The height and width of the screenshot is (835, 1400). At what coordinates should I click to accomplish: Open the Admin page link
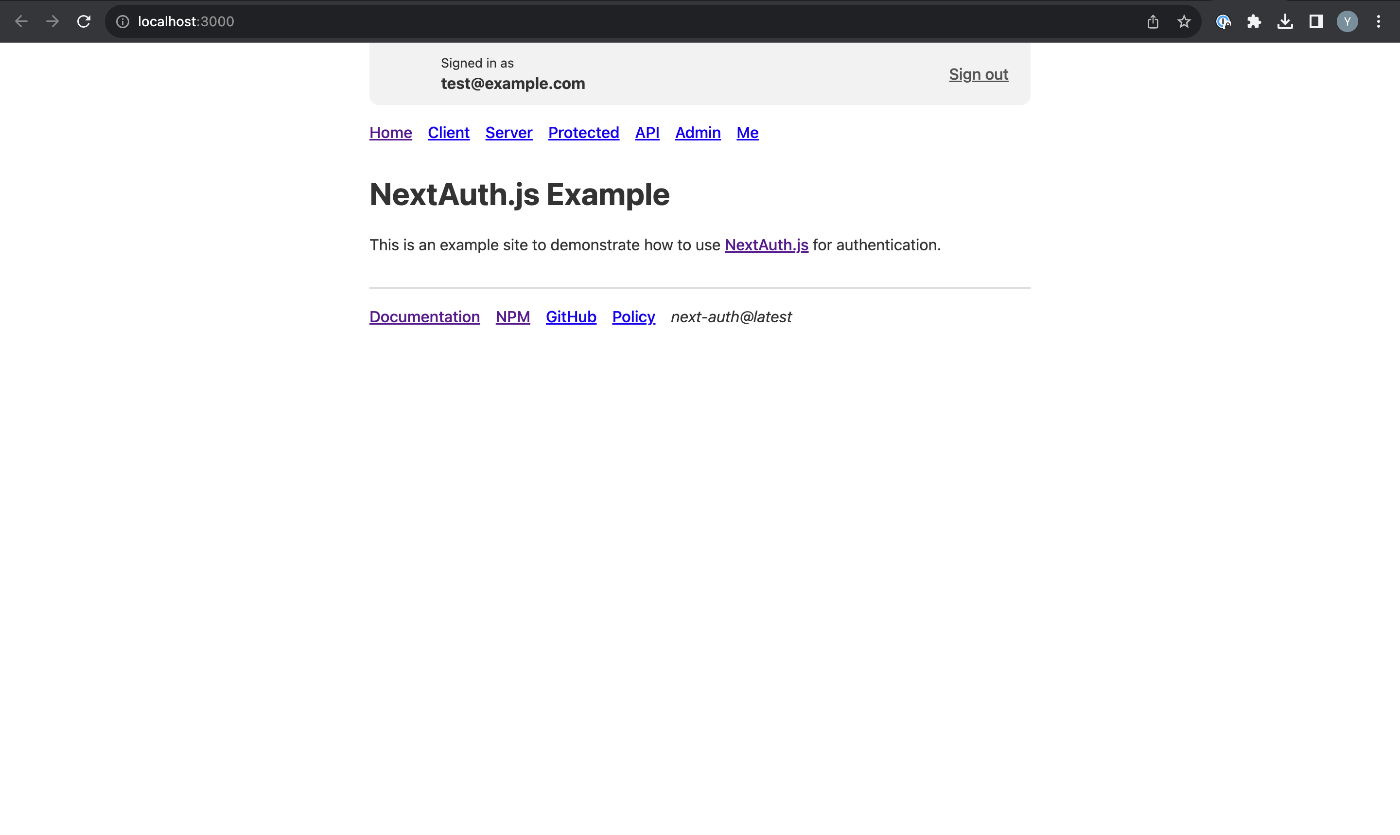point(698,133)
